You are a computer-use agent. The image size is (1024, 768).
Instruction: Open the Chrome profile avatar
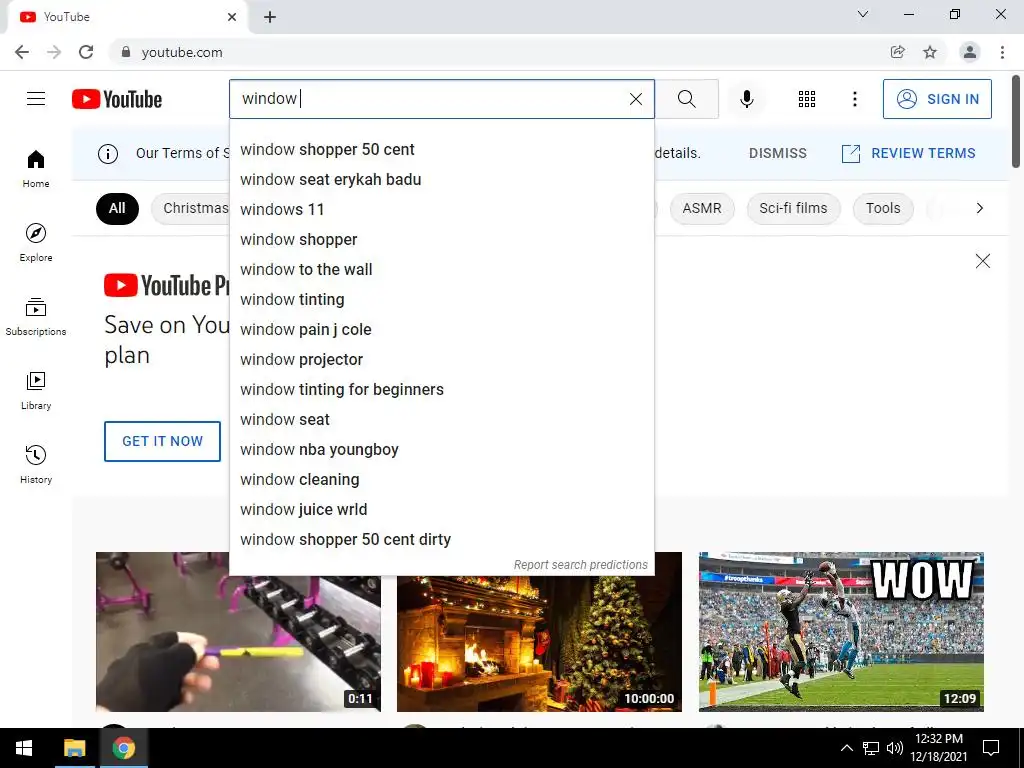[970, 52]
